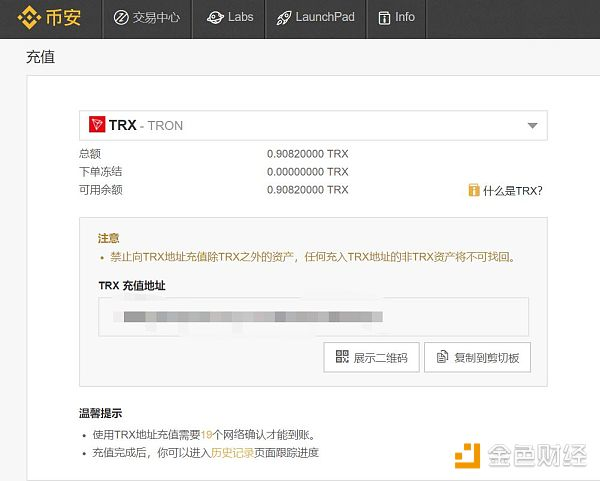Click the 复制到剪切板 button

[477, 357]
